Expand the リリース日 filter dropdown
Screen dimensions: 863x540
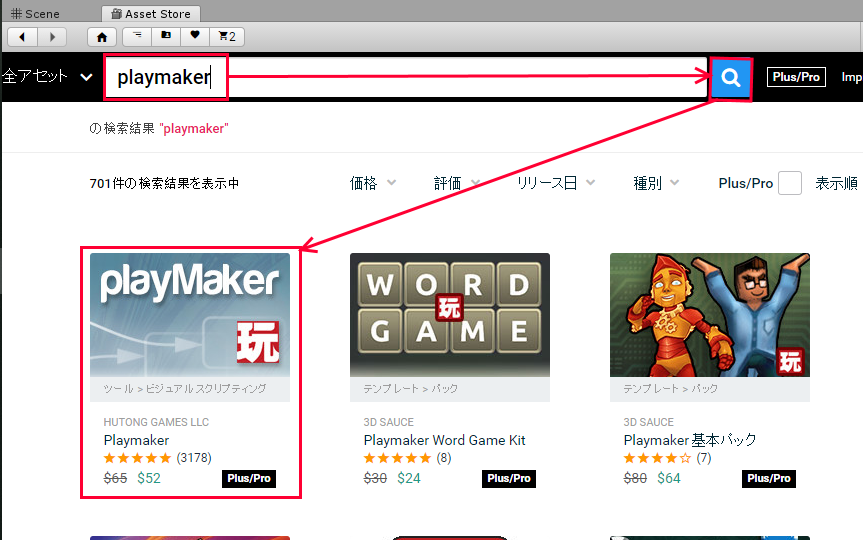click(x=556, y=183)
